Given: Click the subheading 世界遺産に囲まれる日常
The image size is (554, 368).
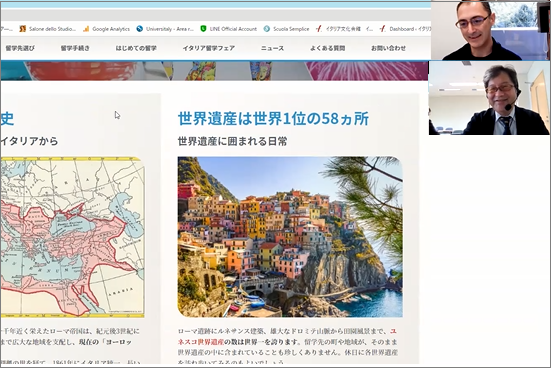Looking at the screenshot, I should [x=232, y=141].
